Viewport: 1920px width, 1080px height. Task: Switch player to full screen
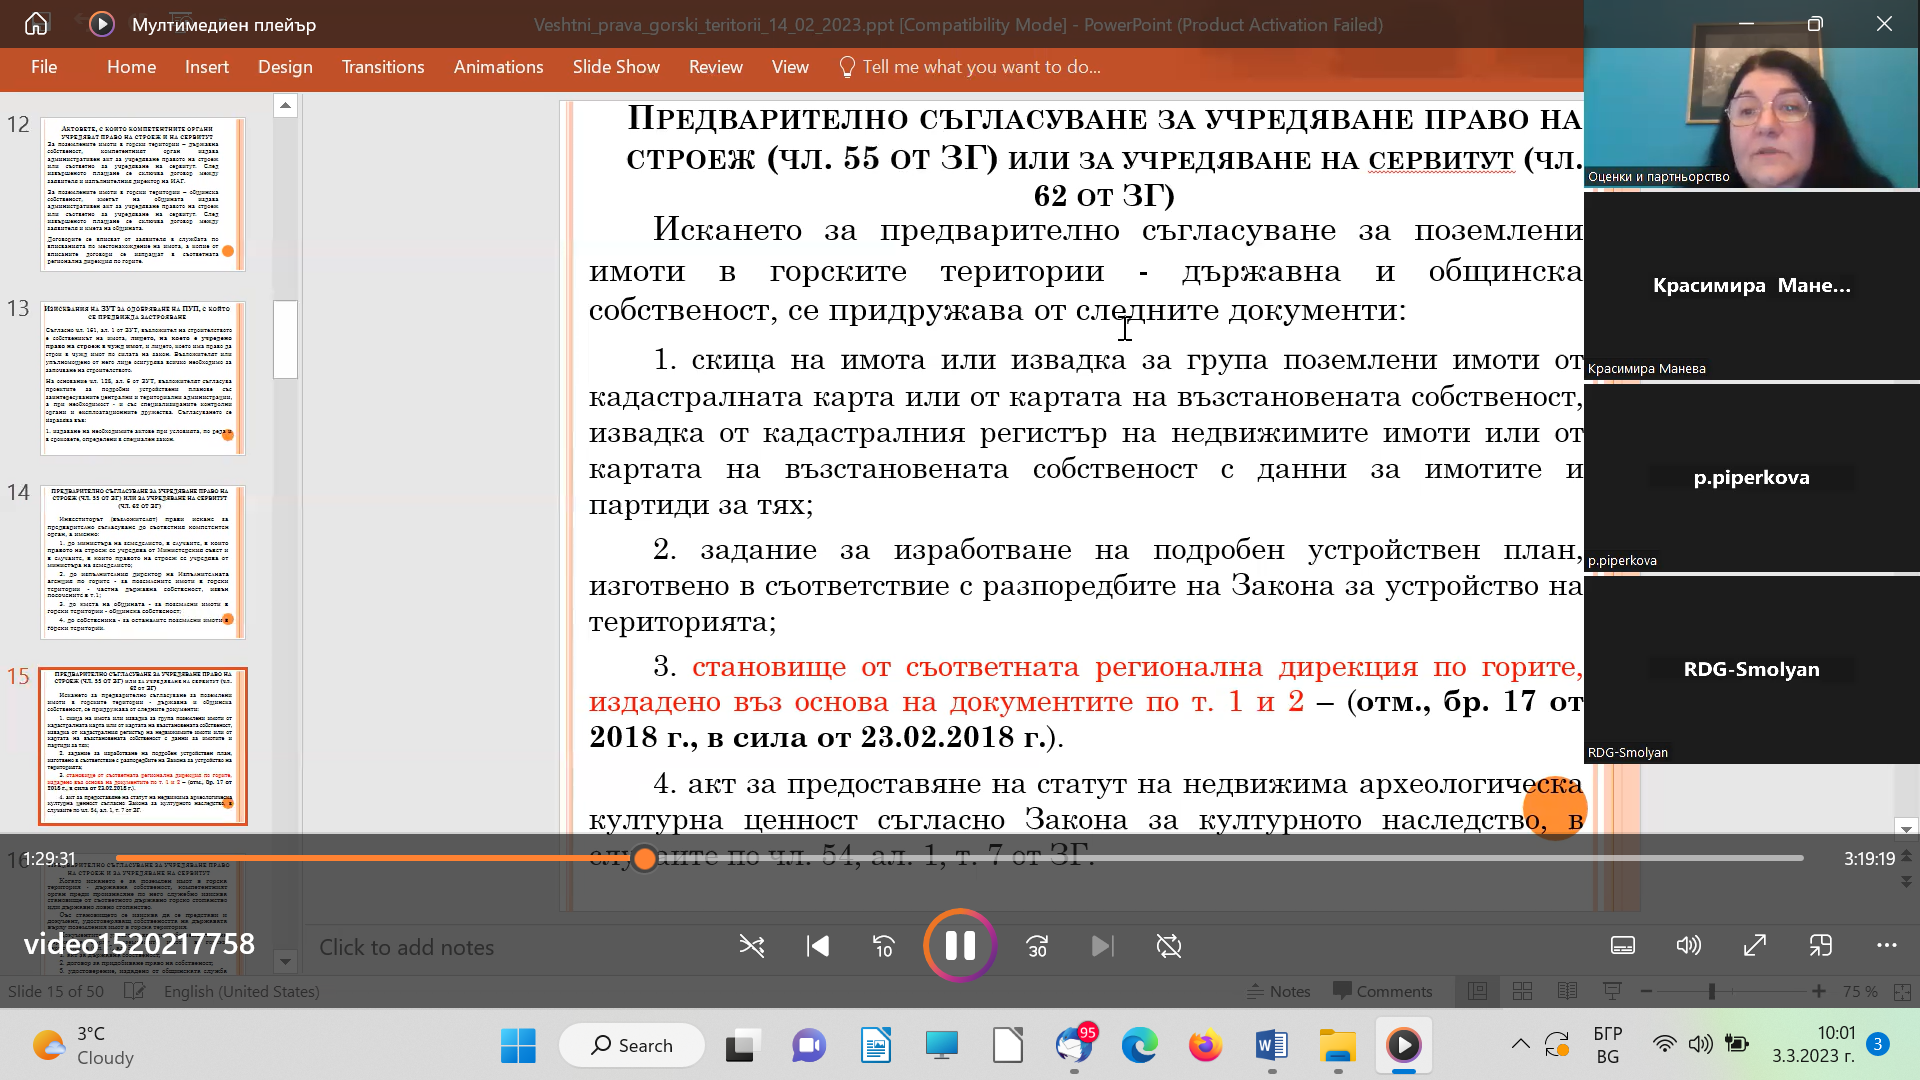click(x=1754, y=946)
